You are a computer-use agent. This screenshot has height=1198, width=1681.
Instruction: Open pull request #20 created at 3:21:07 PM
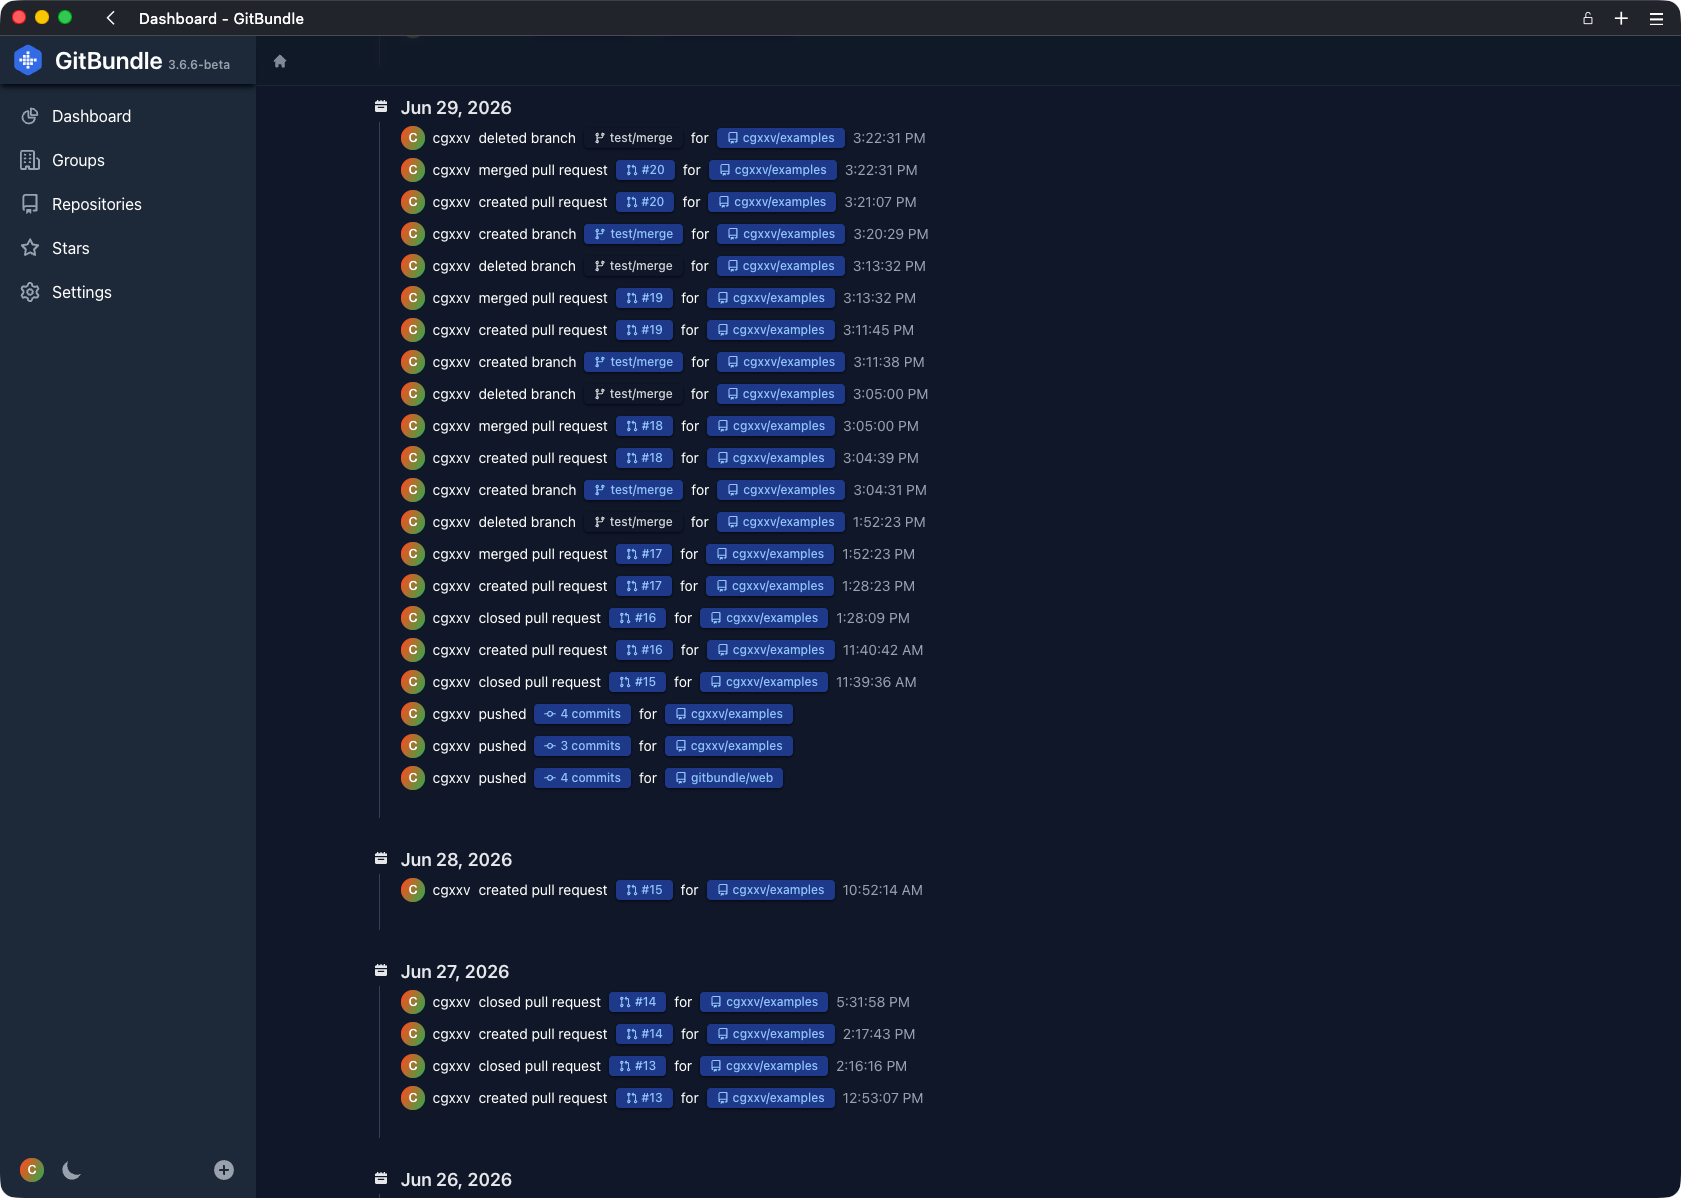pos(645,202)
